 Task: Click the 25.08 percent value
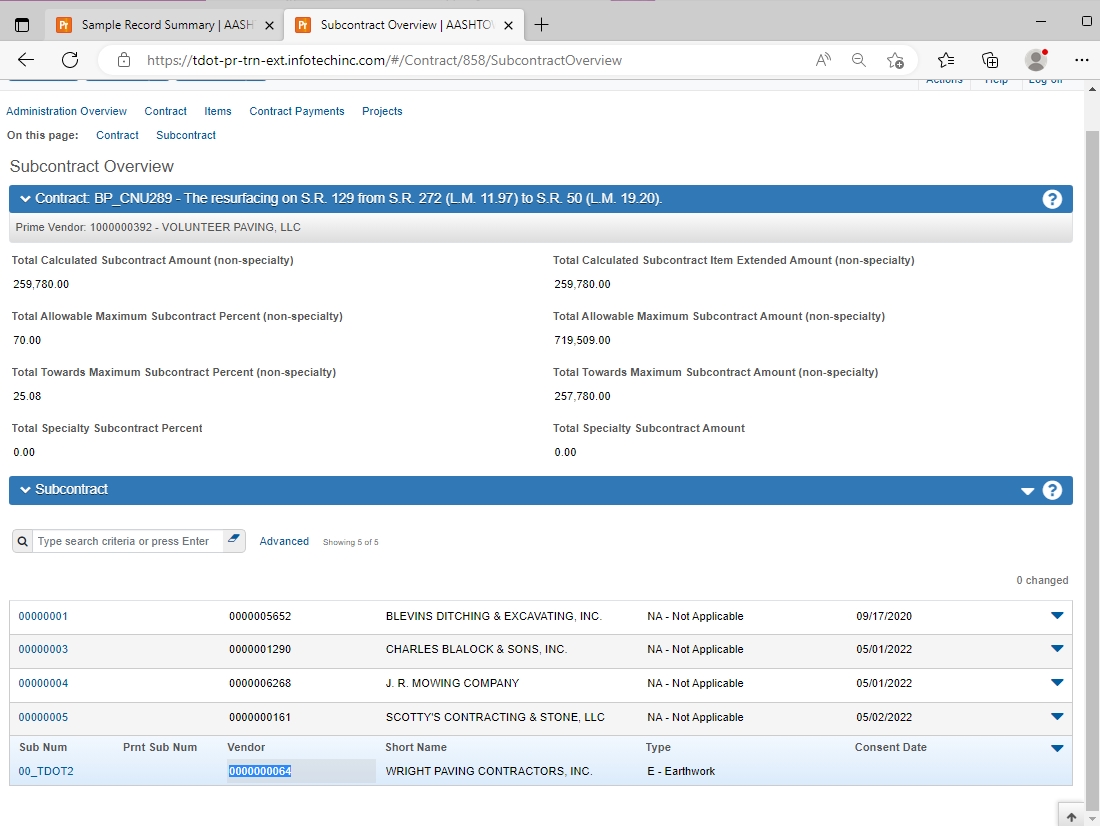(x=27, y=397)
